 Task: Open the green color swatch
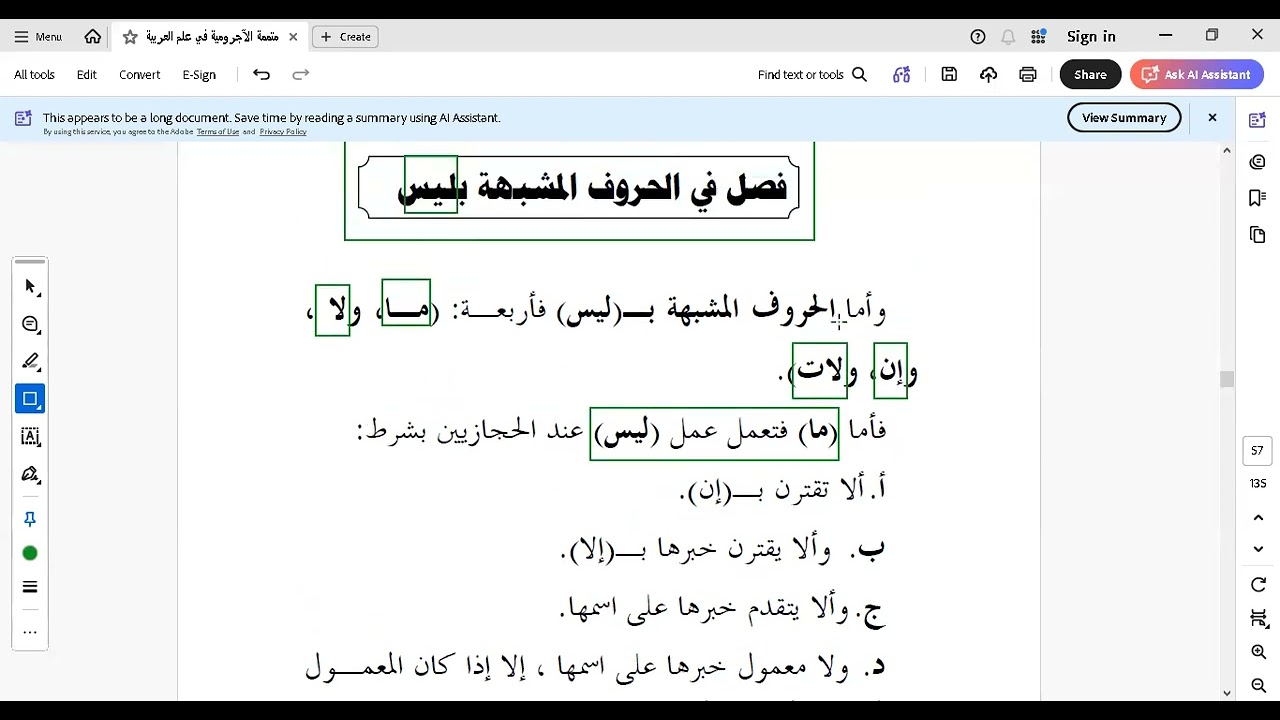(30, 553)
